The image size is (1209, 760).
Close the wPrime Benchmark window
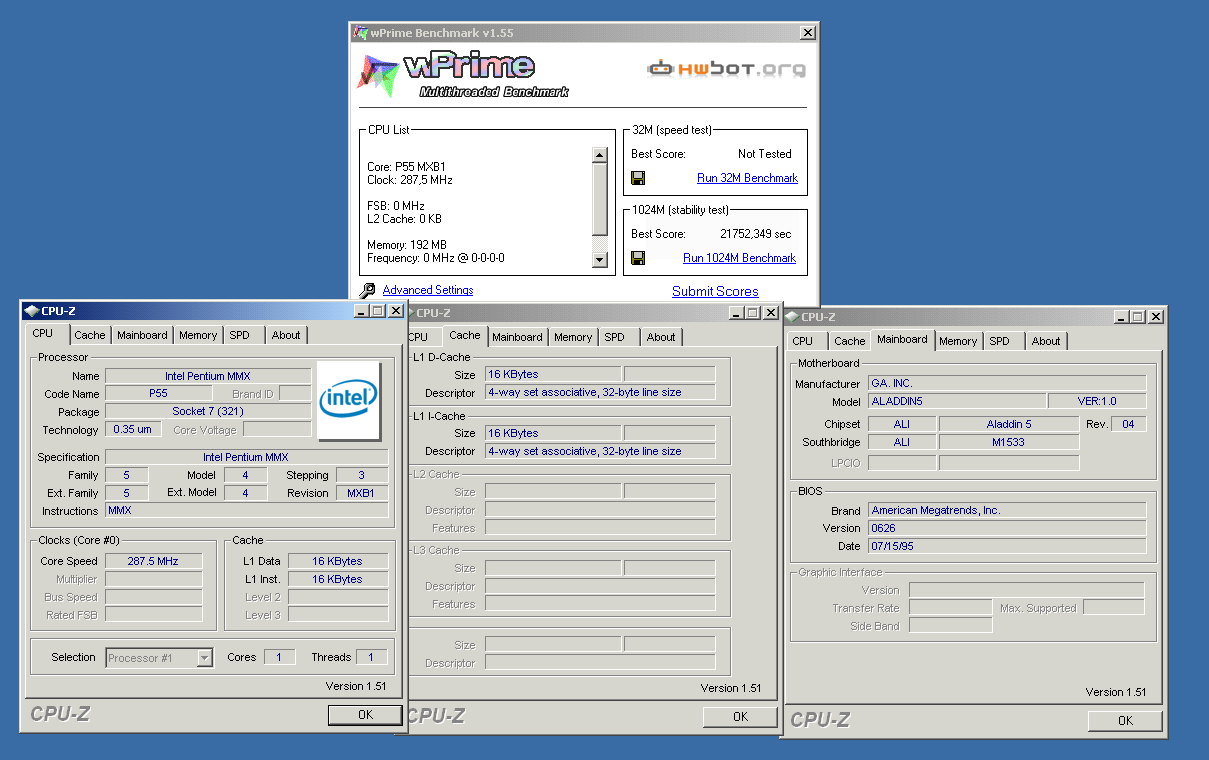[807, 33]
